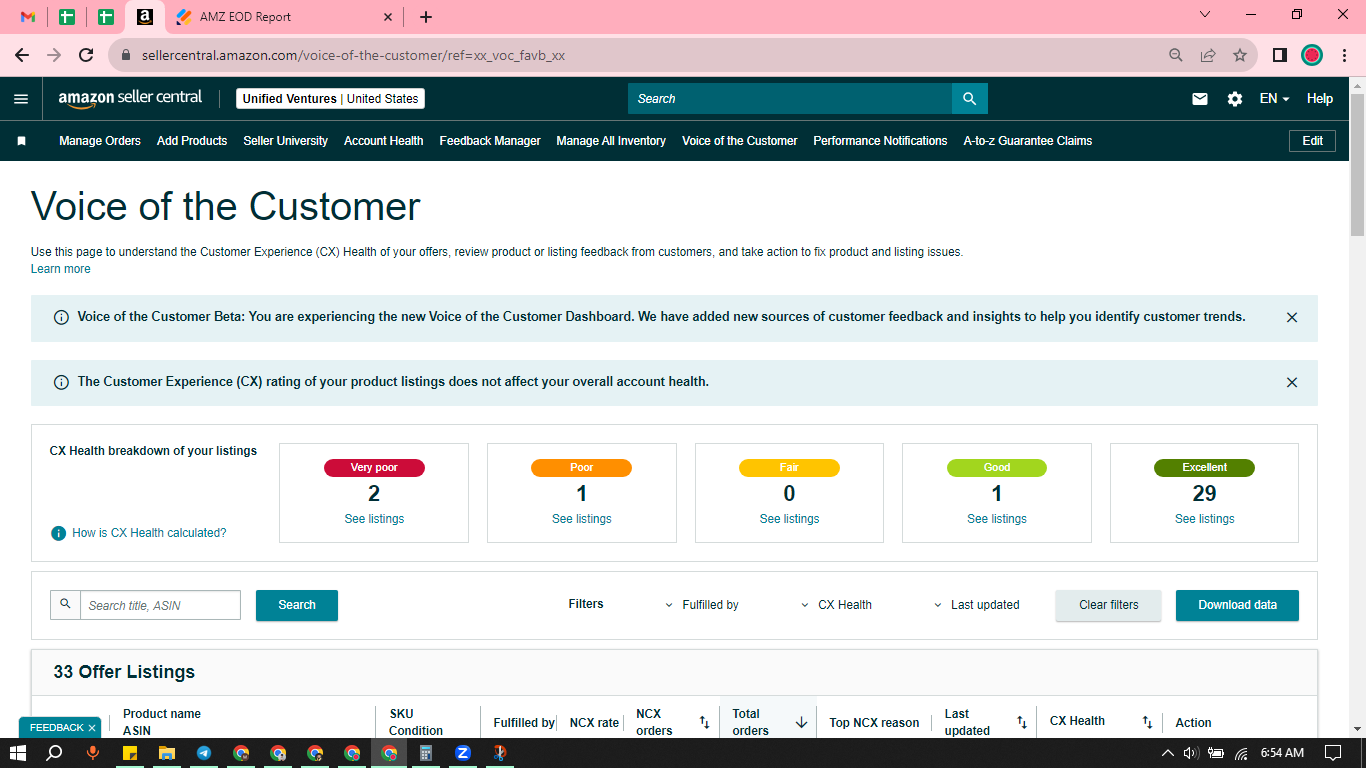Open a new browser tab
Image resolution: width=1366 pixels, height=768 pixels.
click(426, 17)
